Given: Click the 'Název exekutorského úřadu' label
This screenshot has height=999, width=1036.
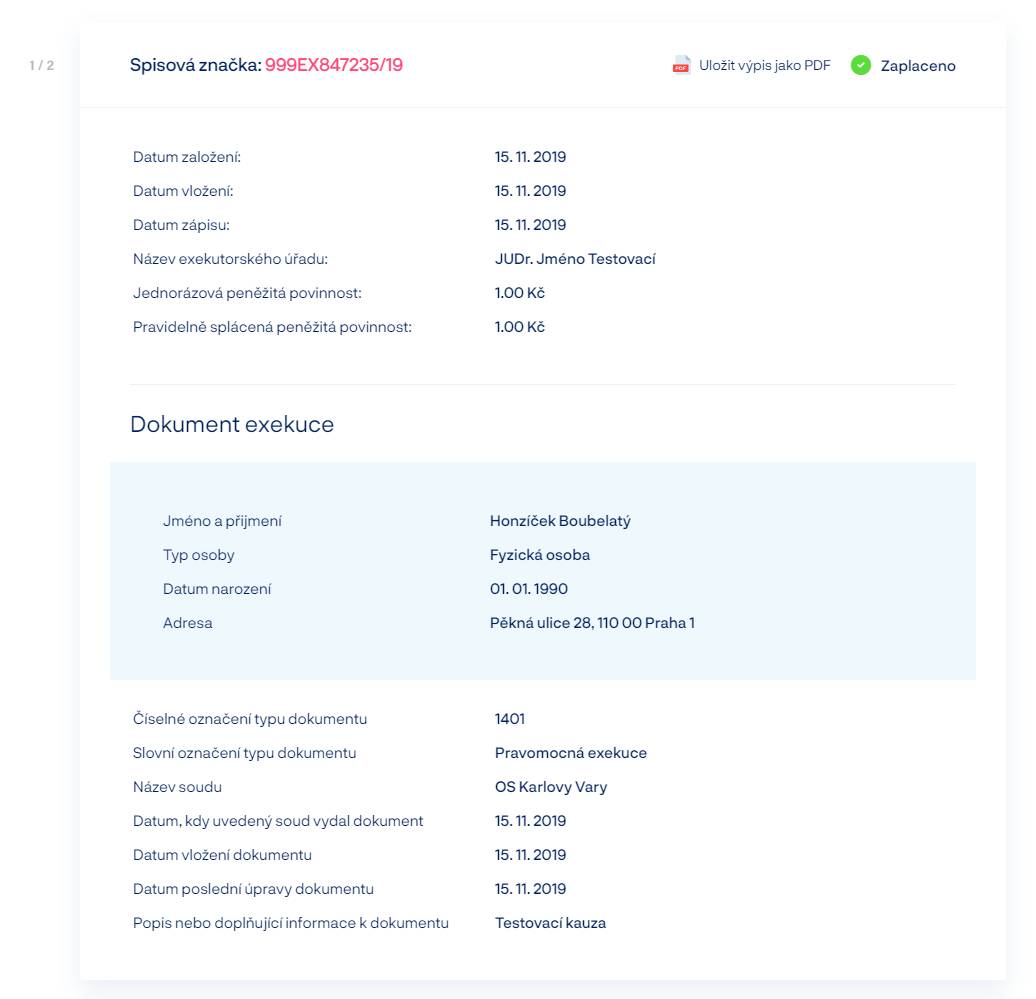Looking at the screenshot, I should pyautogui.click(x=230, y=259).
